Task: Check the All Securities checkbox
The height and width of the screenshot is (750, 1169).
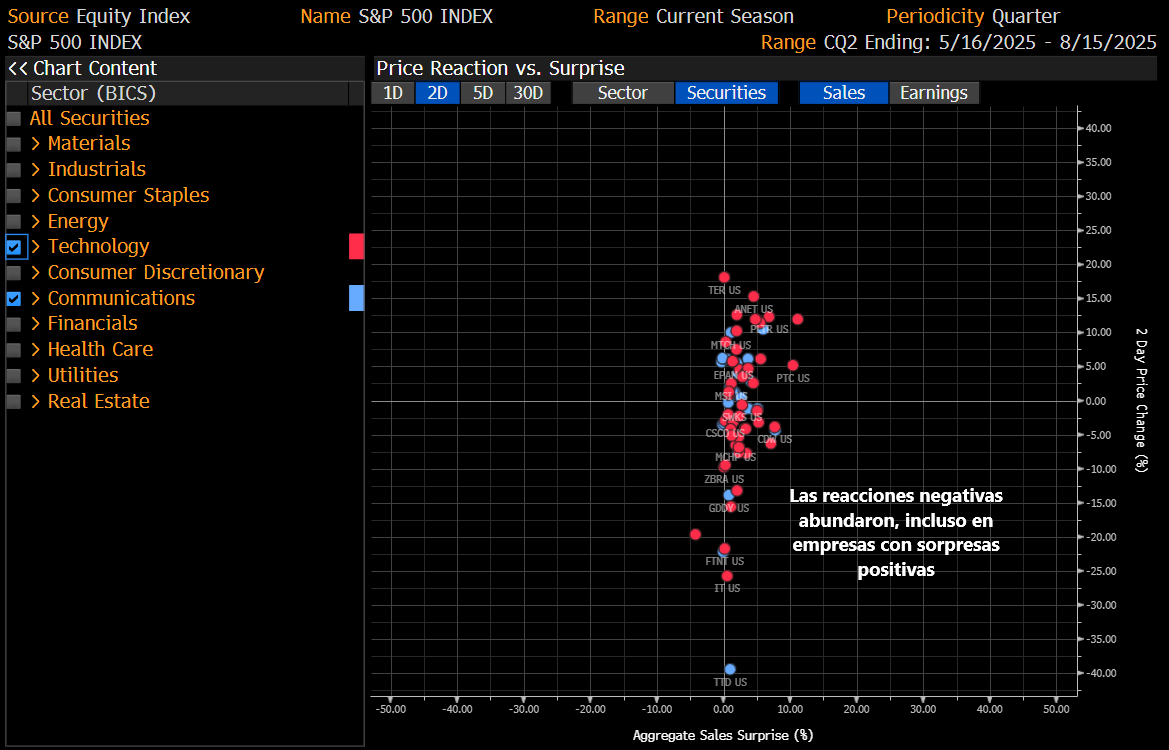Action: pos(13,119)
